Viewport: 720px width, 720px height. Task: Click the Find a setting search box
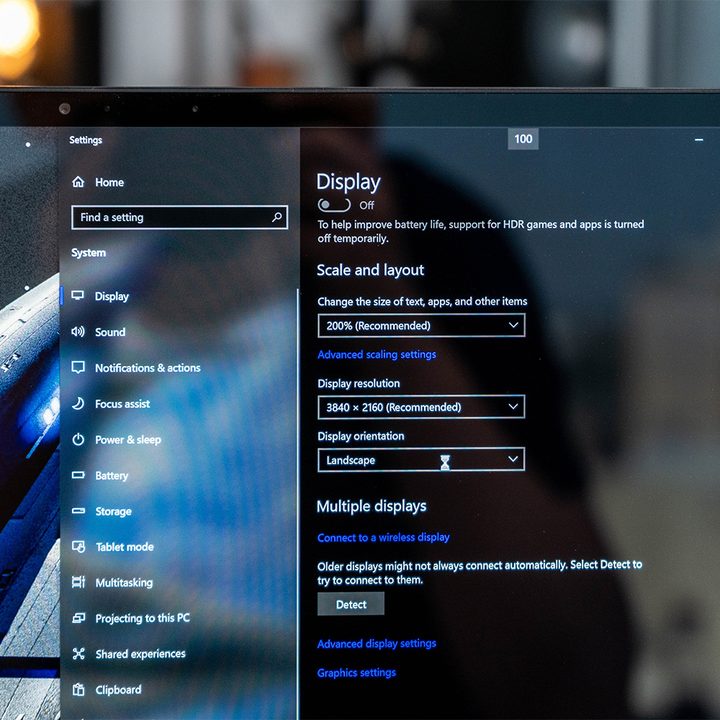[x=180, y=217]
